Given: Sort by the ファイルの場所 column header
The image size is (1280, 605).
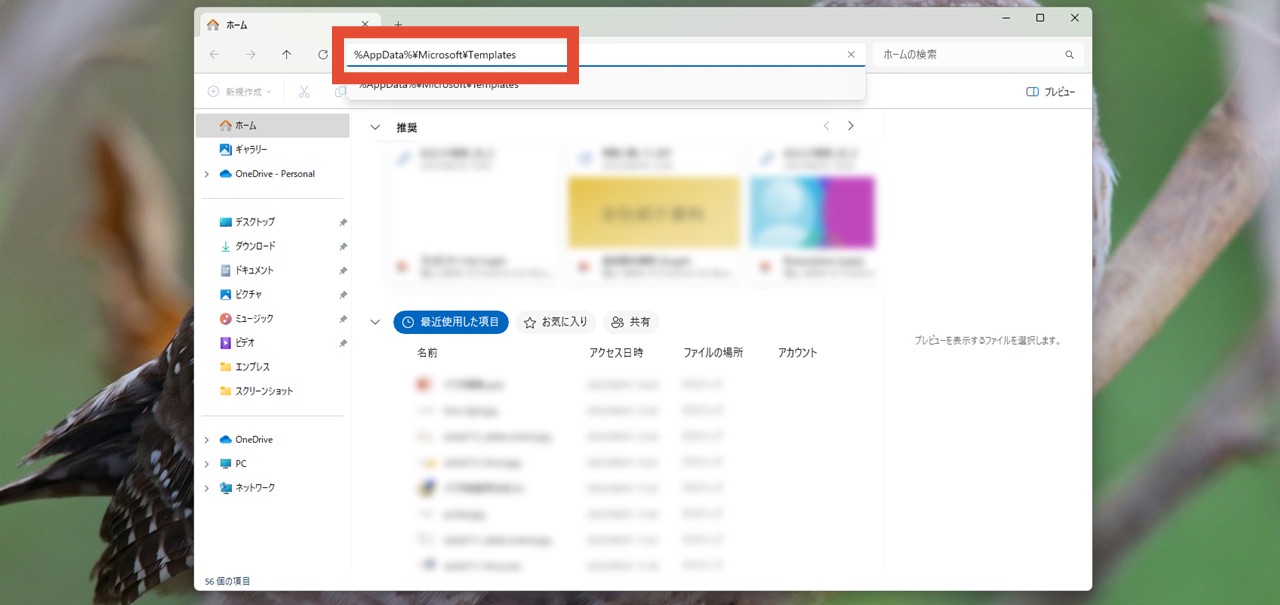Looking at the screenshot, I should click(713, 353).
